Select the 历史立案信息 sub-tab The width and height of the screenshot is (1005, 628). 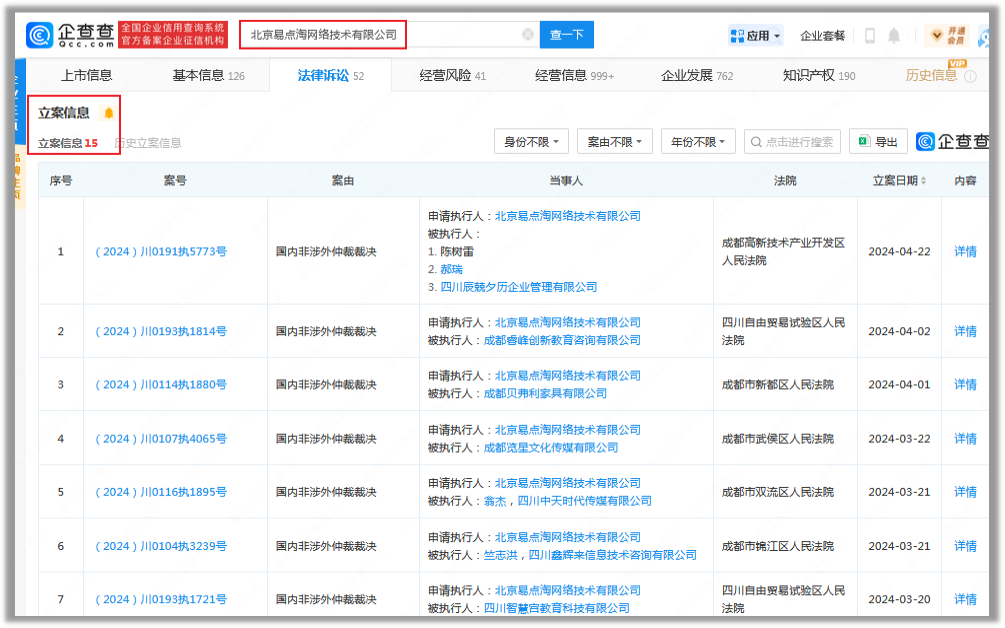(147, 143)
